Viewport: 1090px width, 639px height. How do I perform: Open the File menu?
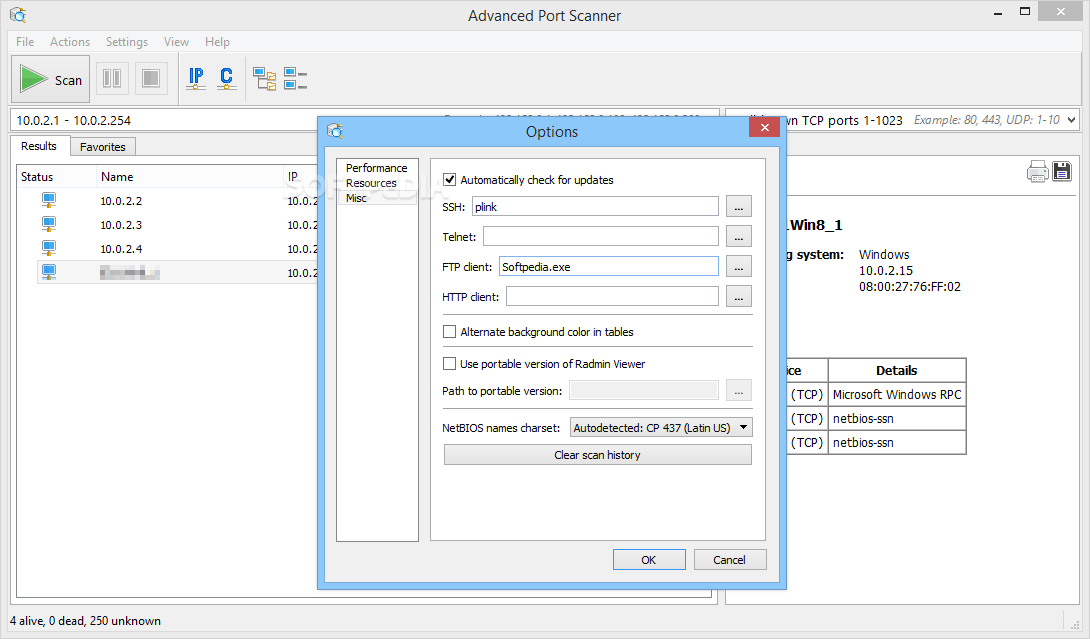click(25, 42)
